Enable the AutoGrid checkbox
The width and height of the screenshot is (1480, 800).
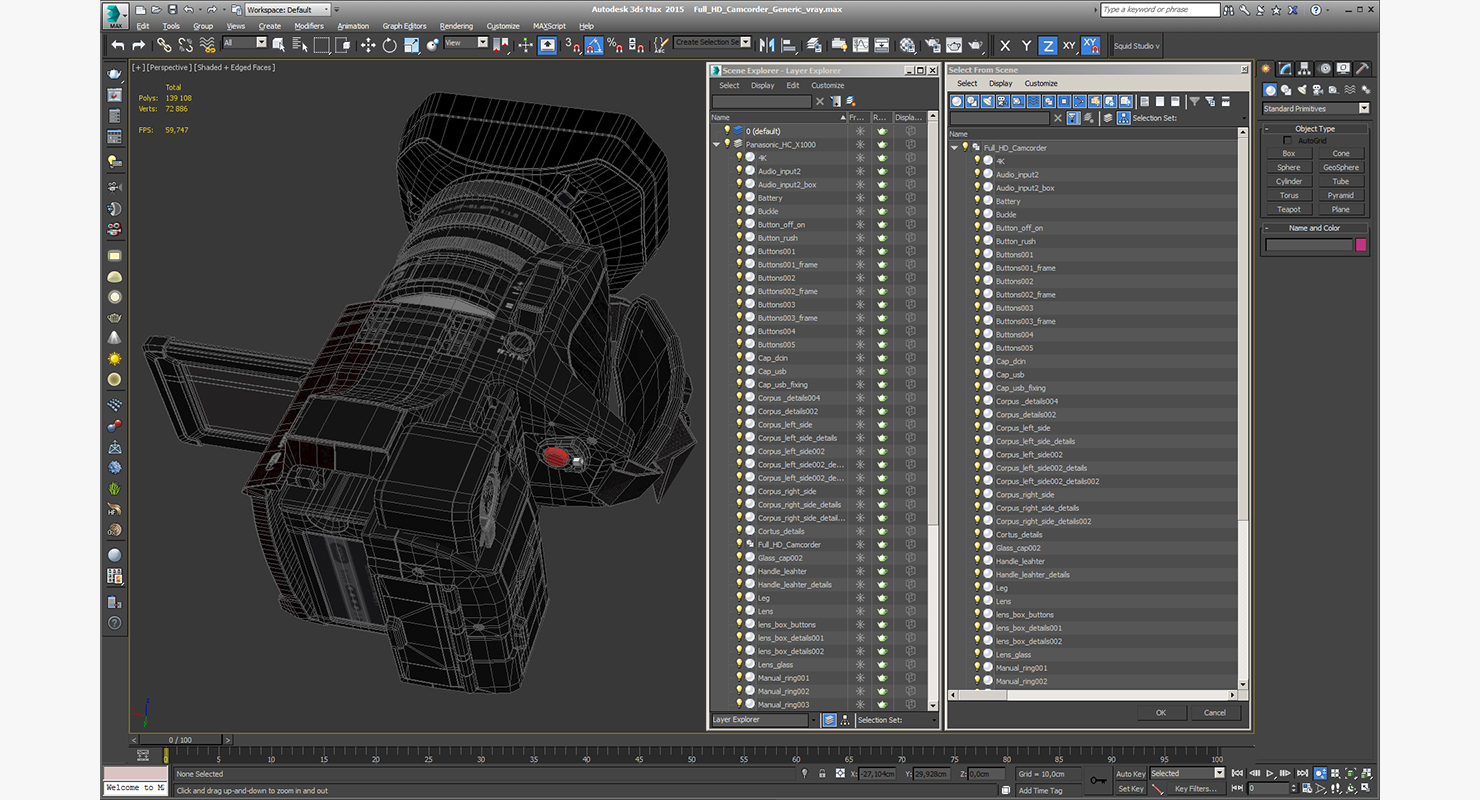(1287, 141)
